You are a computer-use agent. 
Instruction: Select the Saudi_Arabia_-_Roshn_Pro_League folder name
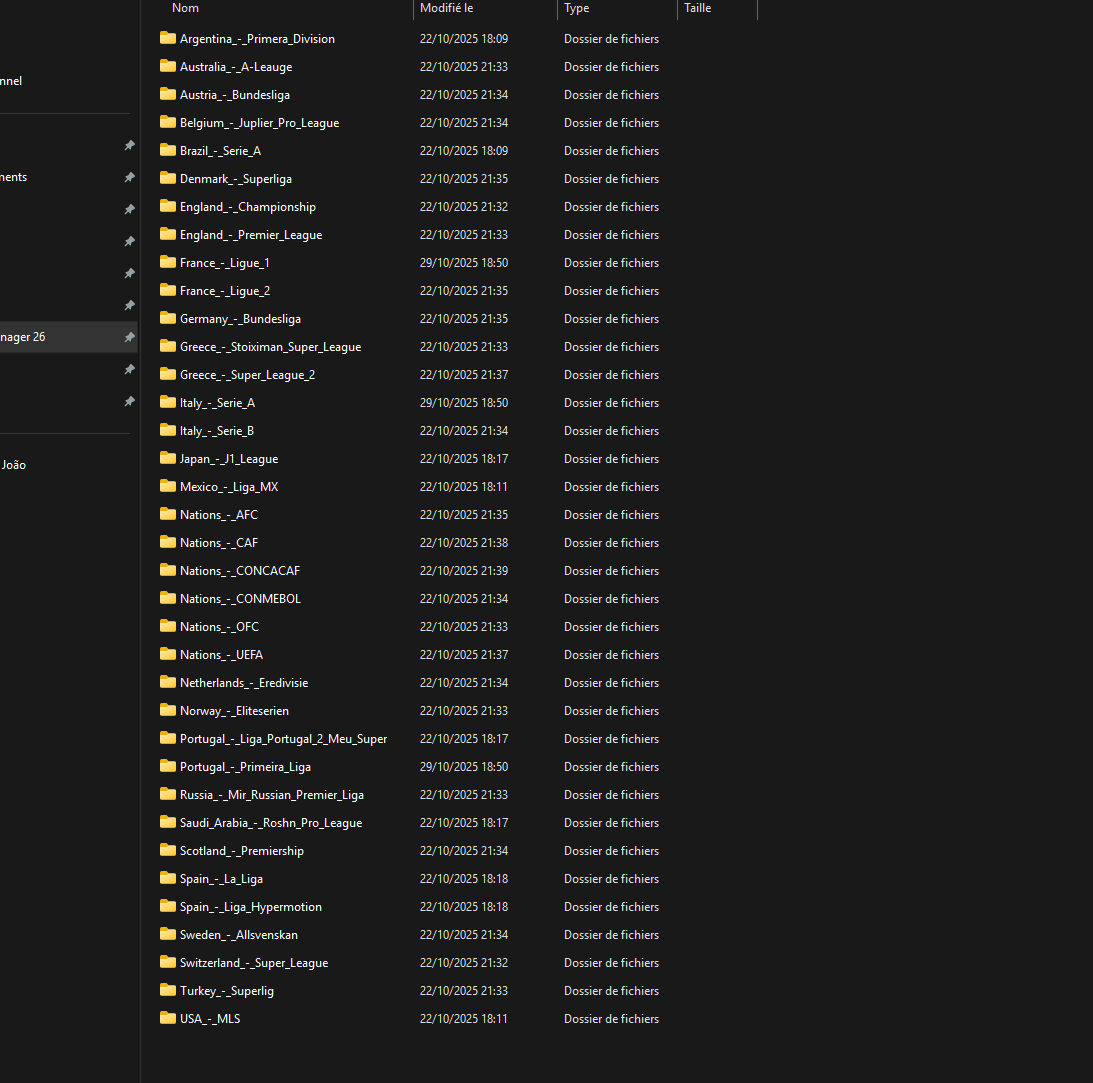pos(271,822)
